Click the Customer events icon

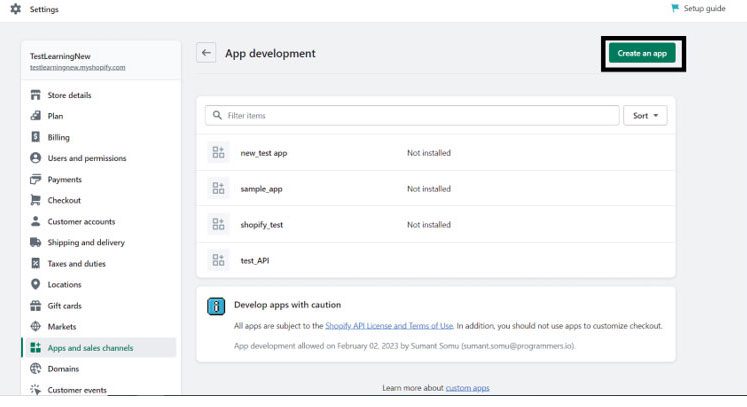tap(36, 389)
